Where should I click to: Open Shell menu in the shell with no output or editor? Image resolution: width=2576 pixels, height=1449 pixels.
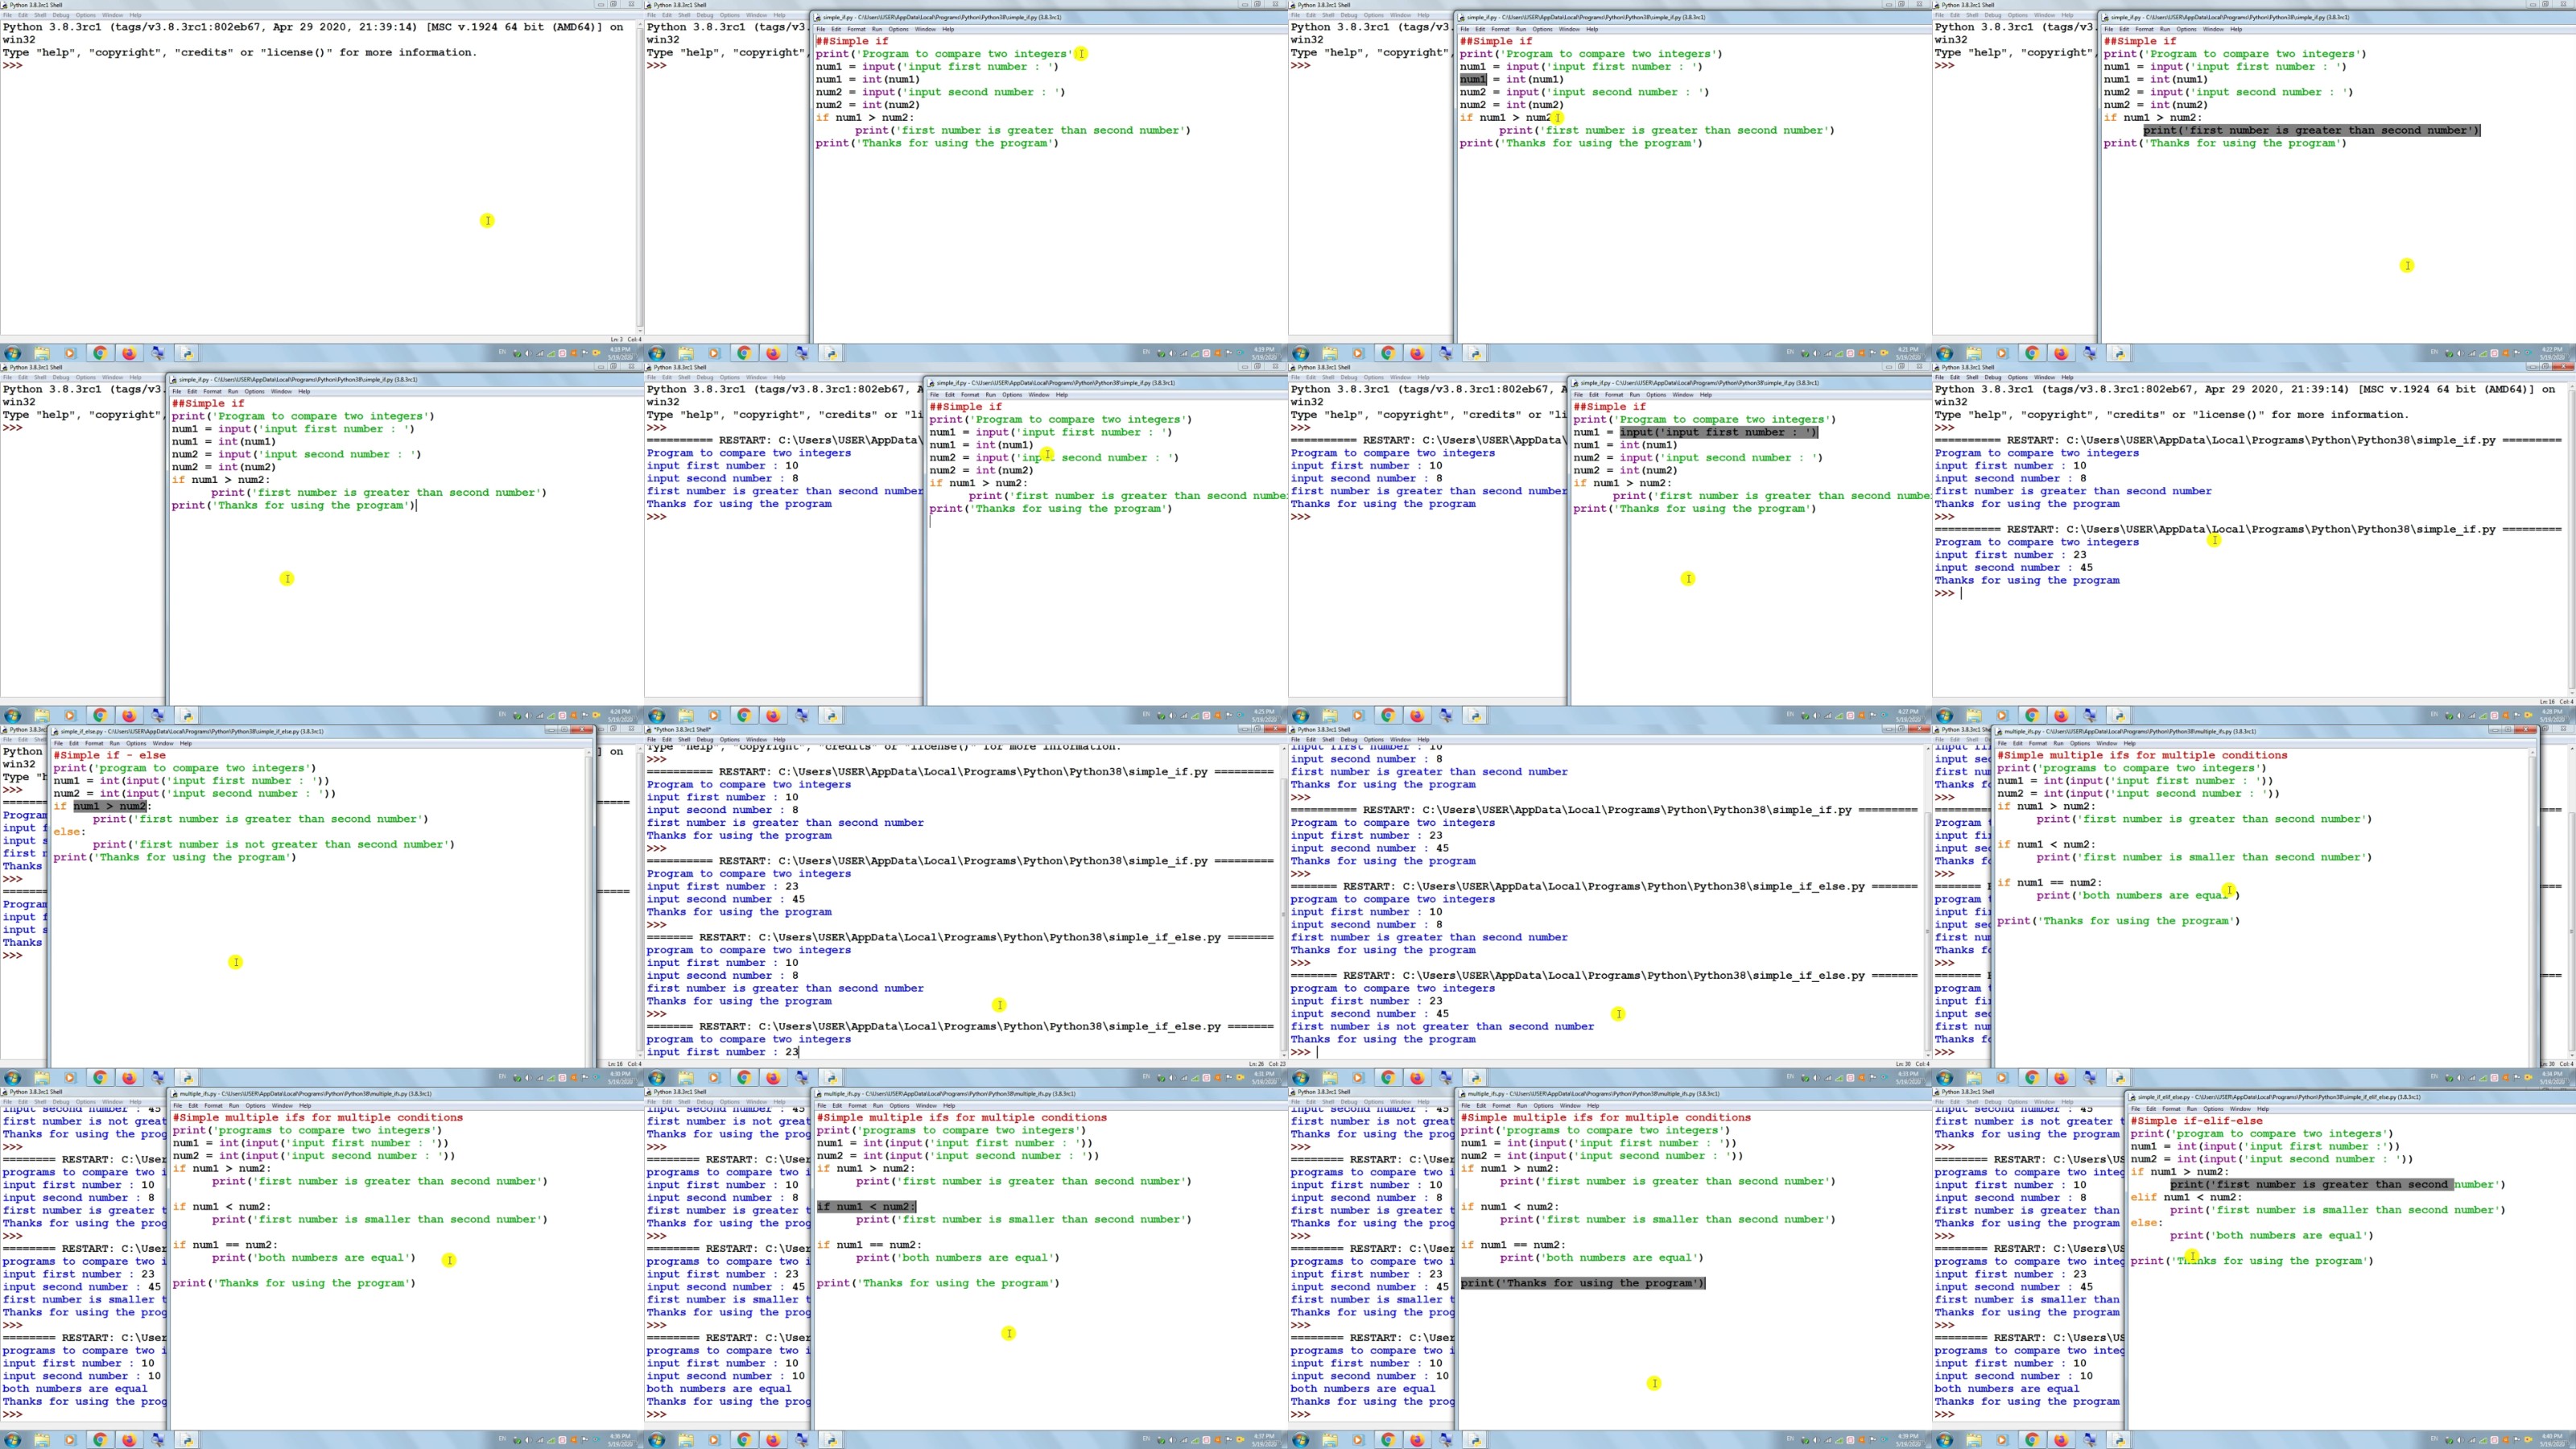click(x=40, y=15)
